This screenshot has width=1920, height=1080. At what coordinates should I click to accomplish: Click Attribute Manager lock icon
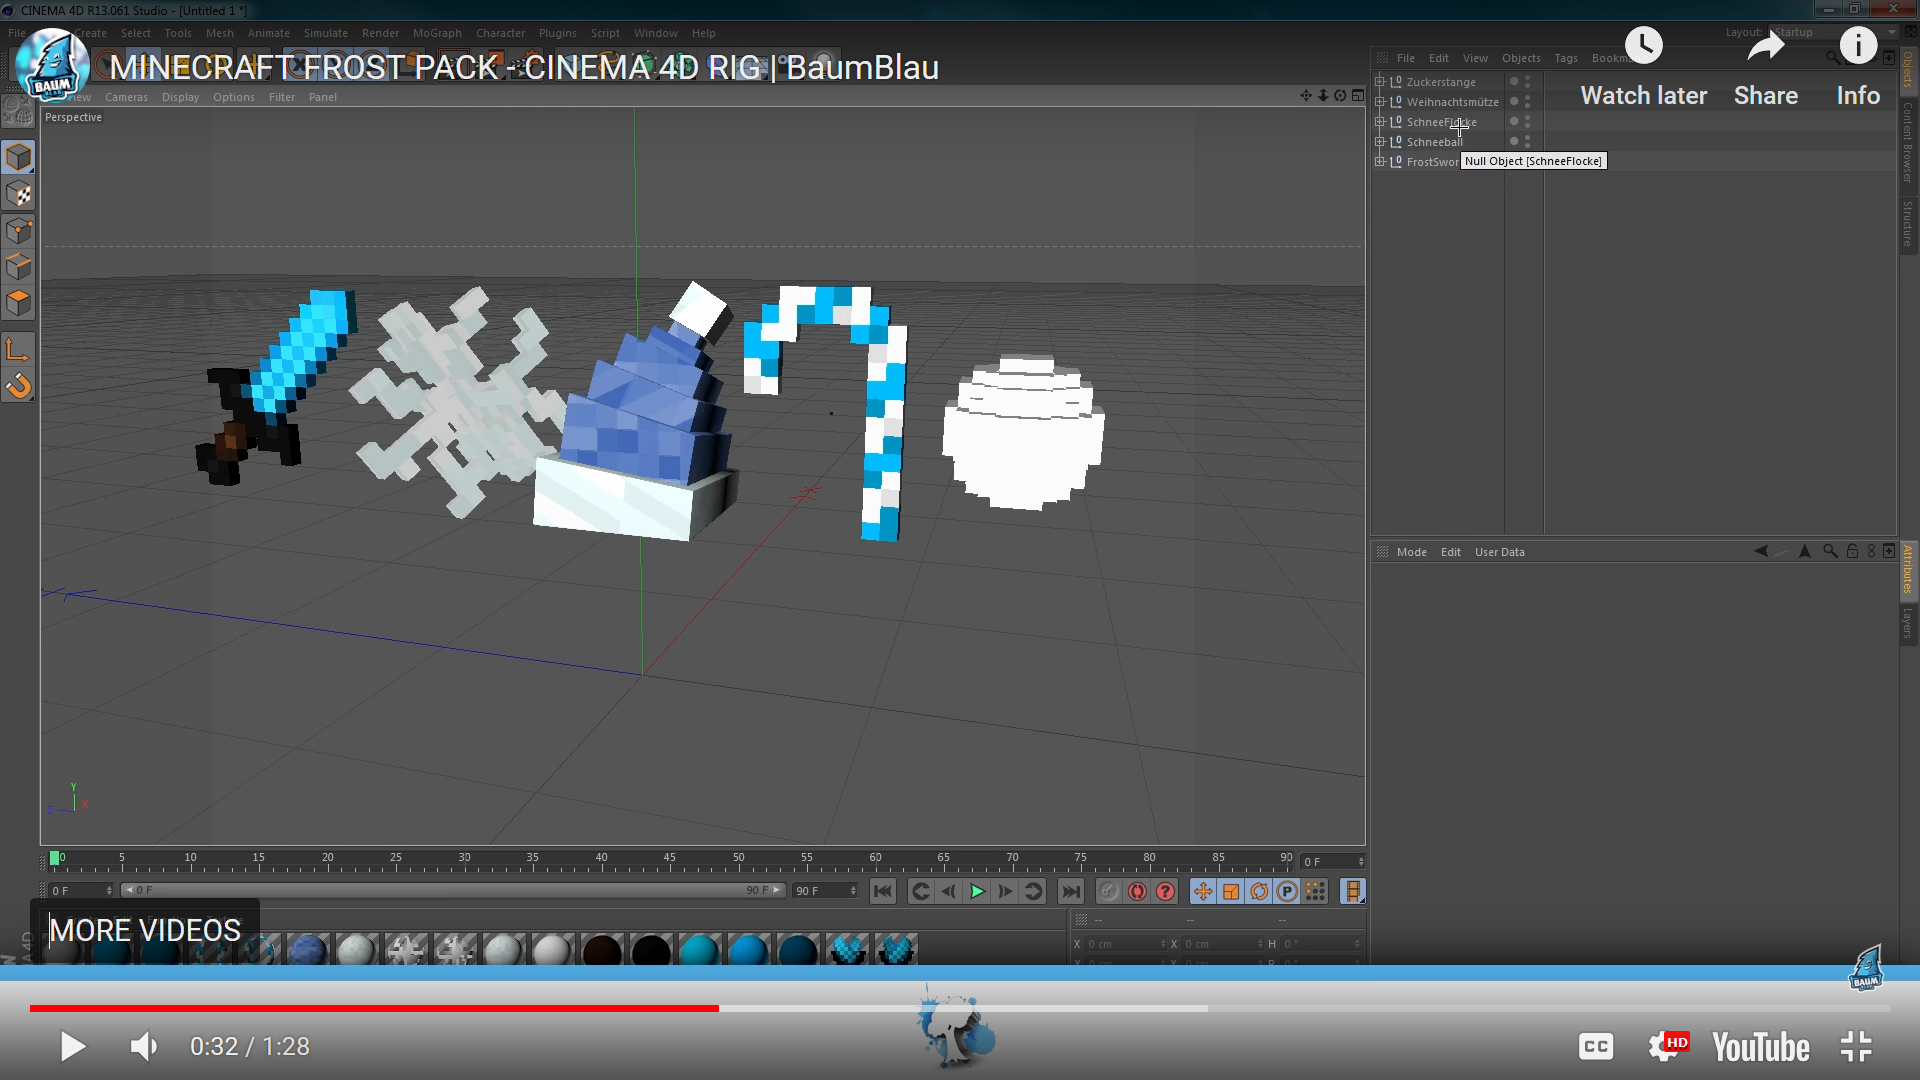[1852, 551]
